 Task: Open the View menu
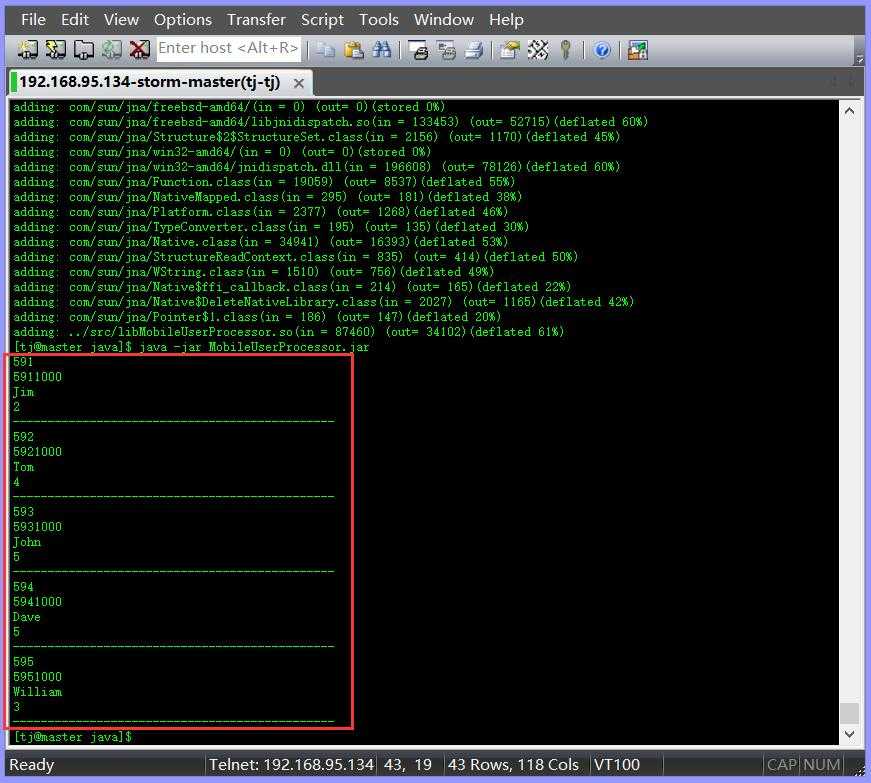pyautogui.click(x=121, y=19)
